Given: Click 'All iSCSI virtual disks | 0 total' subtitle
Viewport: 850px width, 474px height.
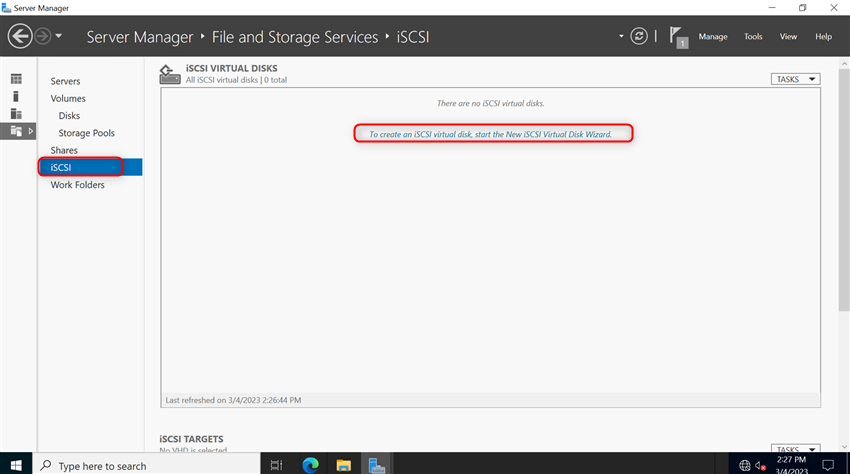Looking at the screenshot, I should point(236,80).
